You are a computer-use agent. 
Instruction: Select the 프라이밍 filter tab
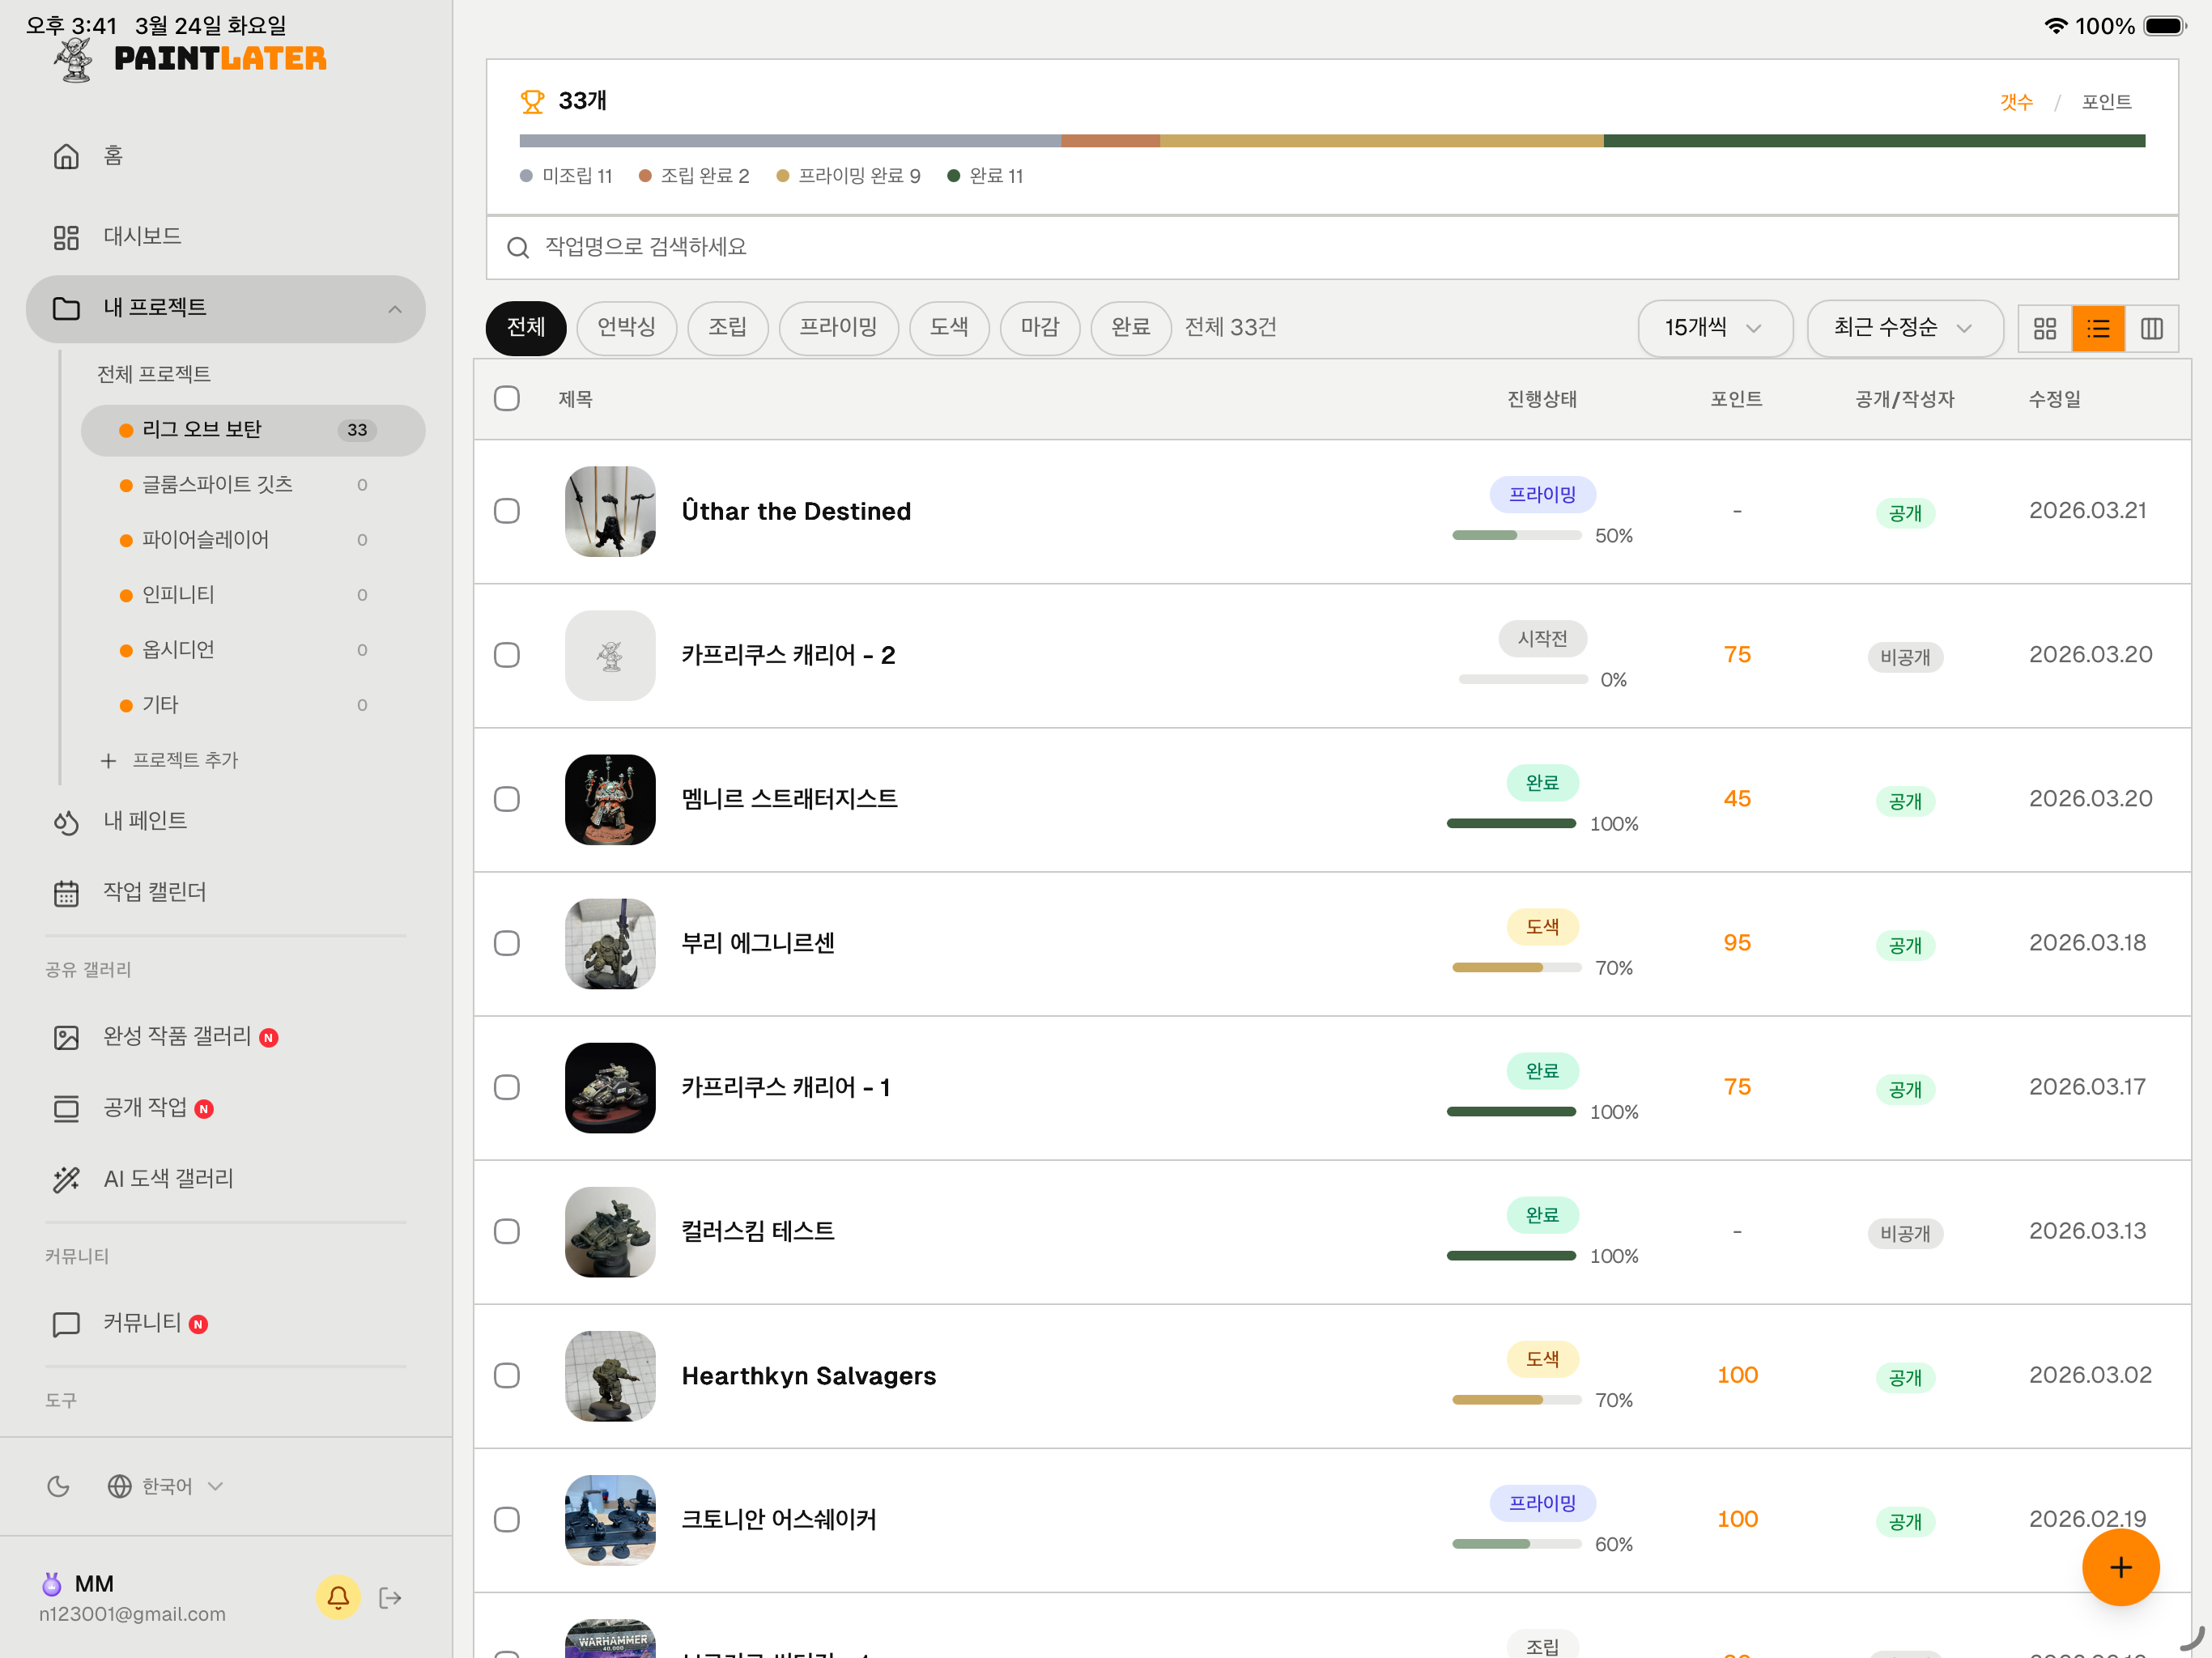(x=838, y=327)
